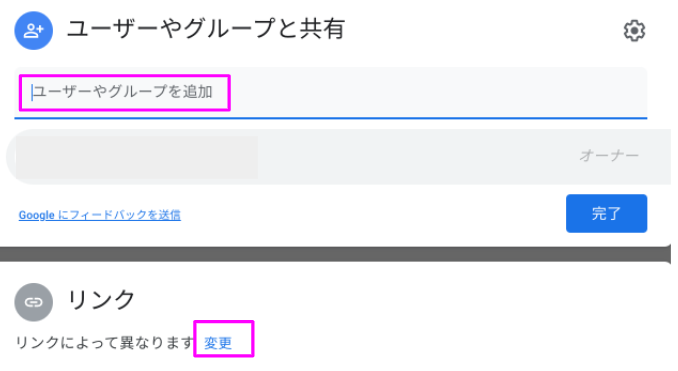678x371 pixels.
Task: Click the blue underline beneath the add-user field
Action: point(331,117)
